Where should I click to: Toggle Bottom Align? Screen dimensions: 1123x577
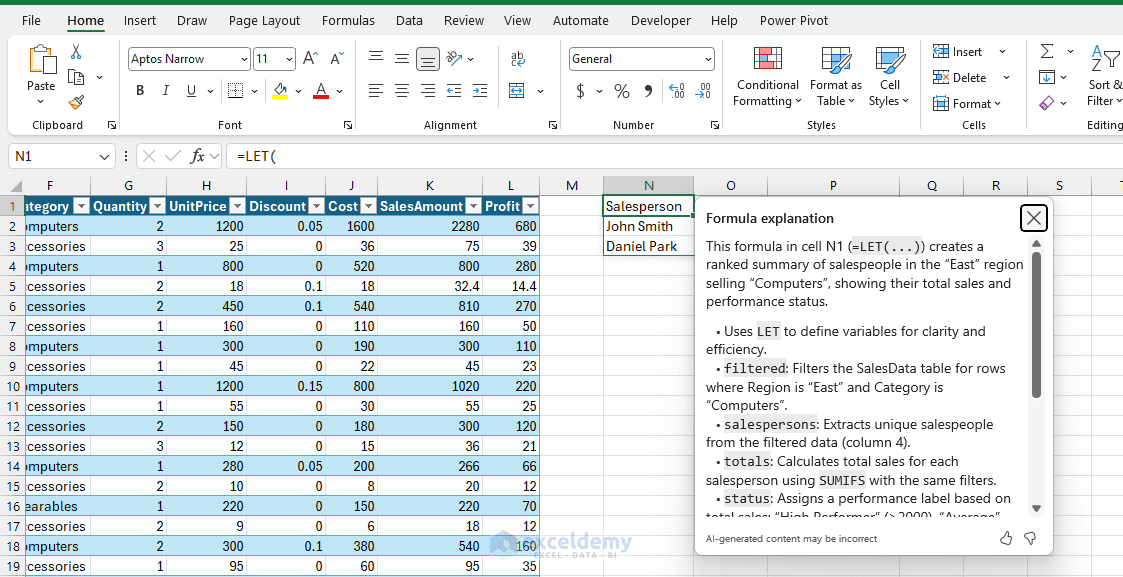click(428, 59)
